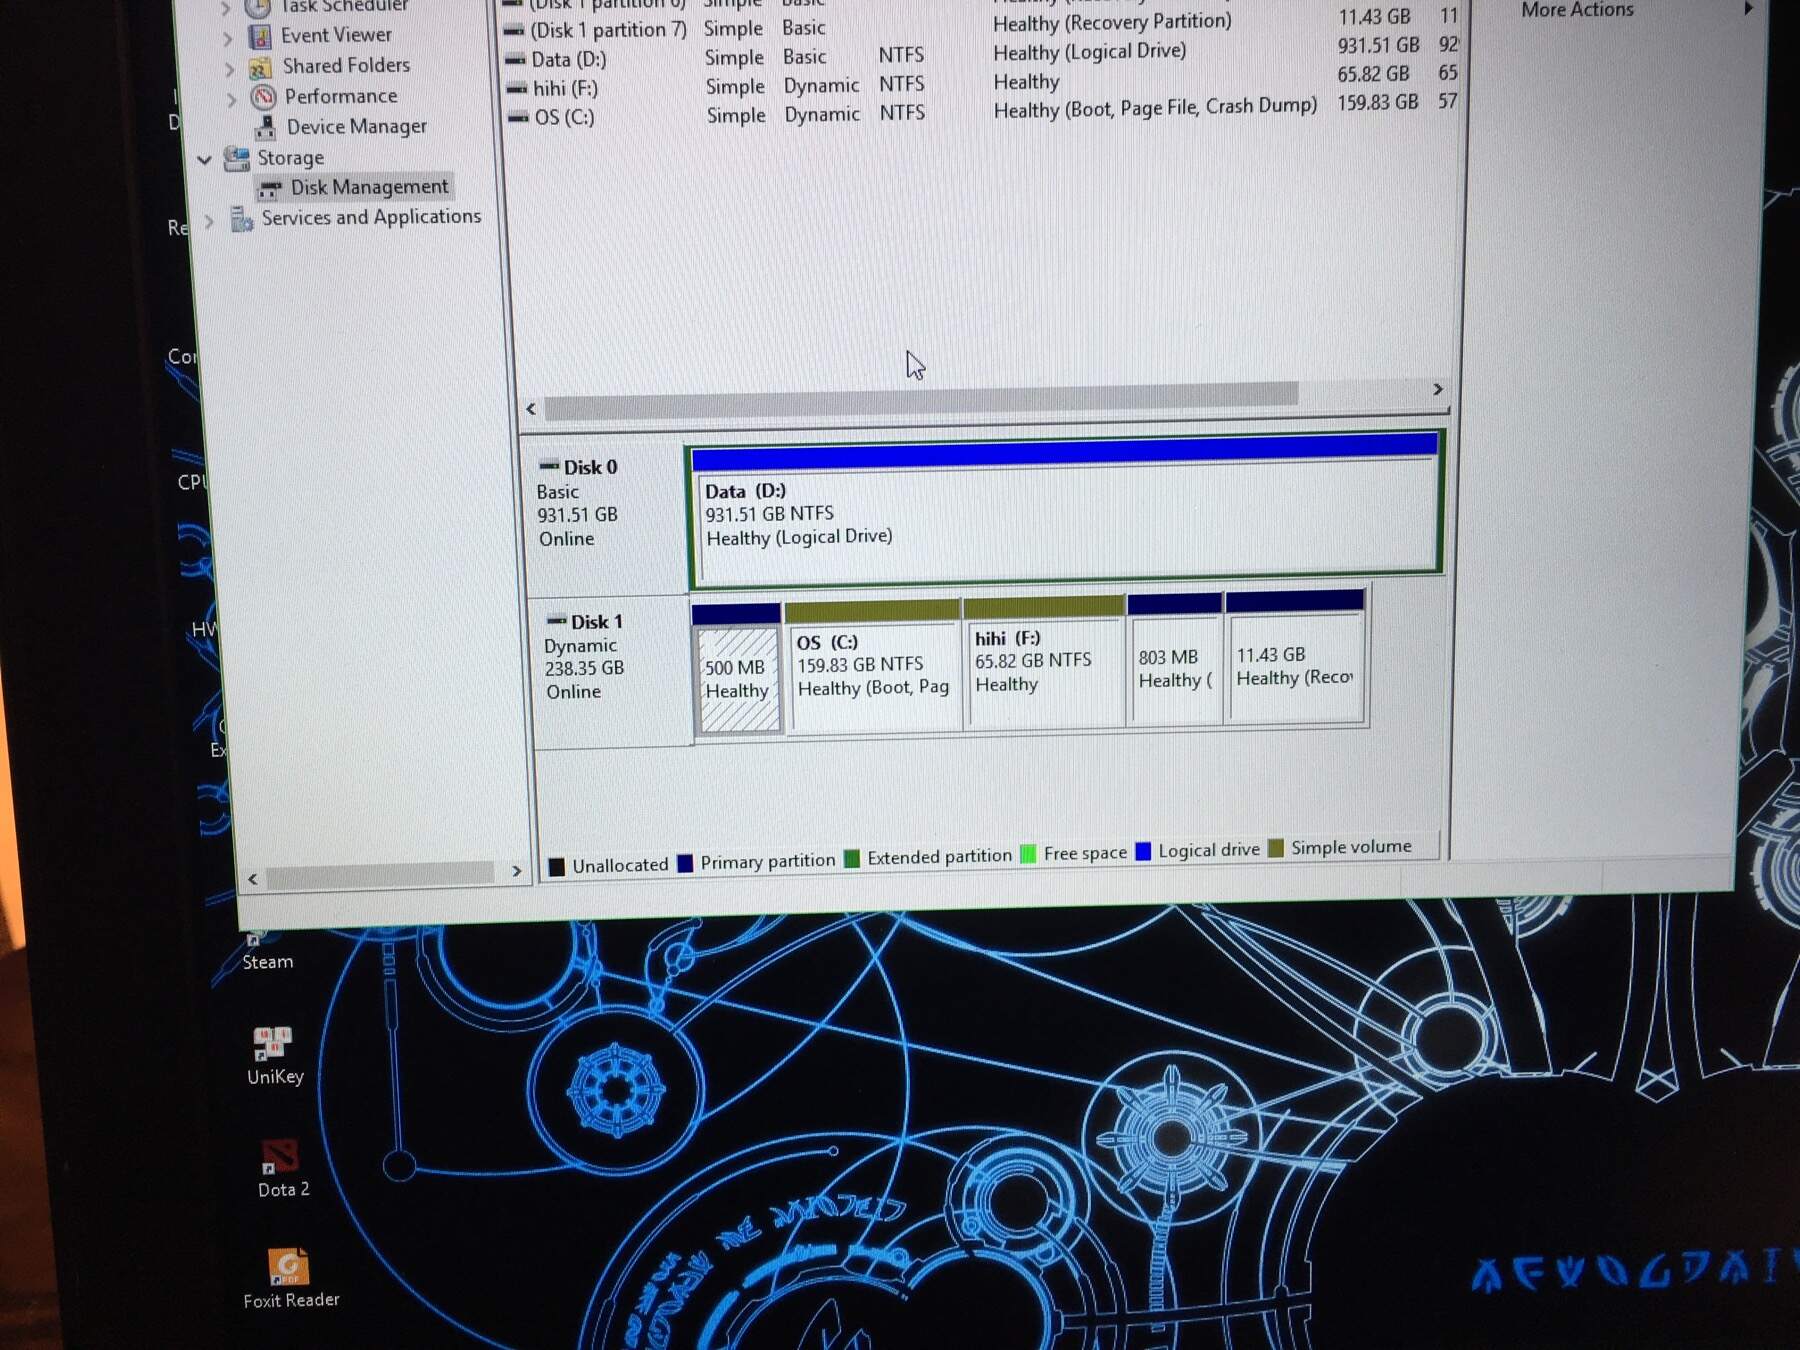This screenshot has width=1800, height=1350.
Task: Click '159.83 GB' capacity in the OS (C:) row
Action: [x=1377, y=102]
